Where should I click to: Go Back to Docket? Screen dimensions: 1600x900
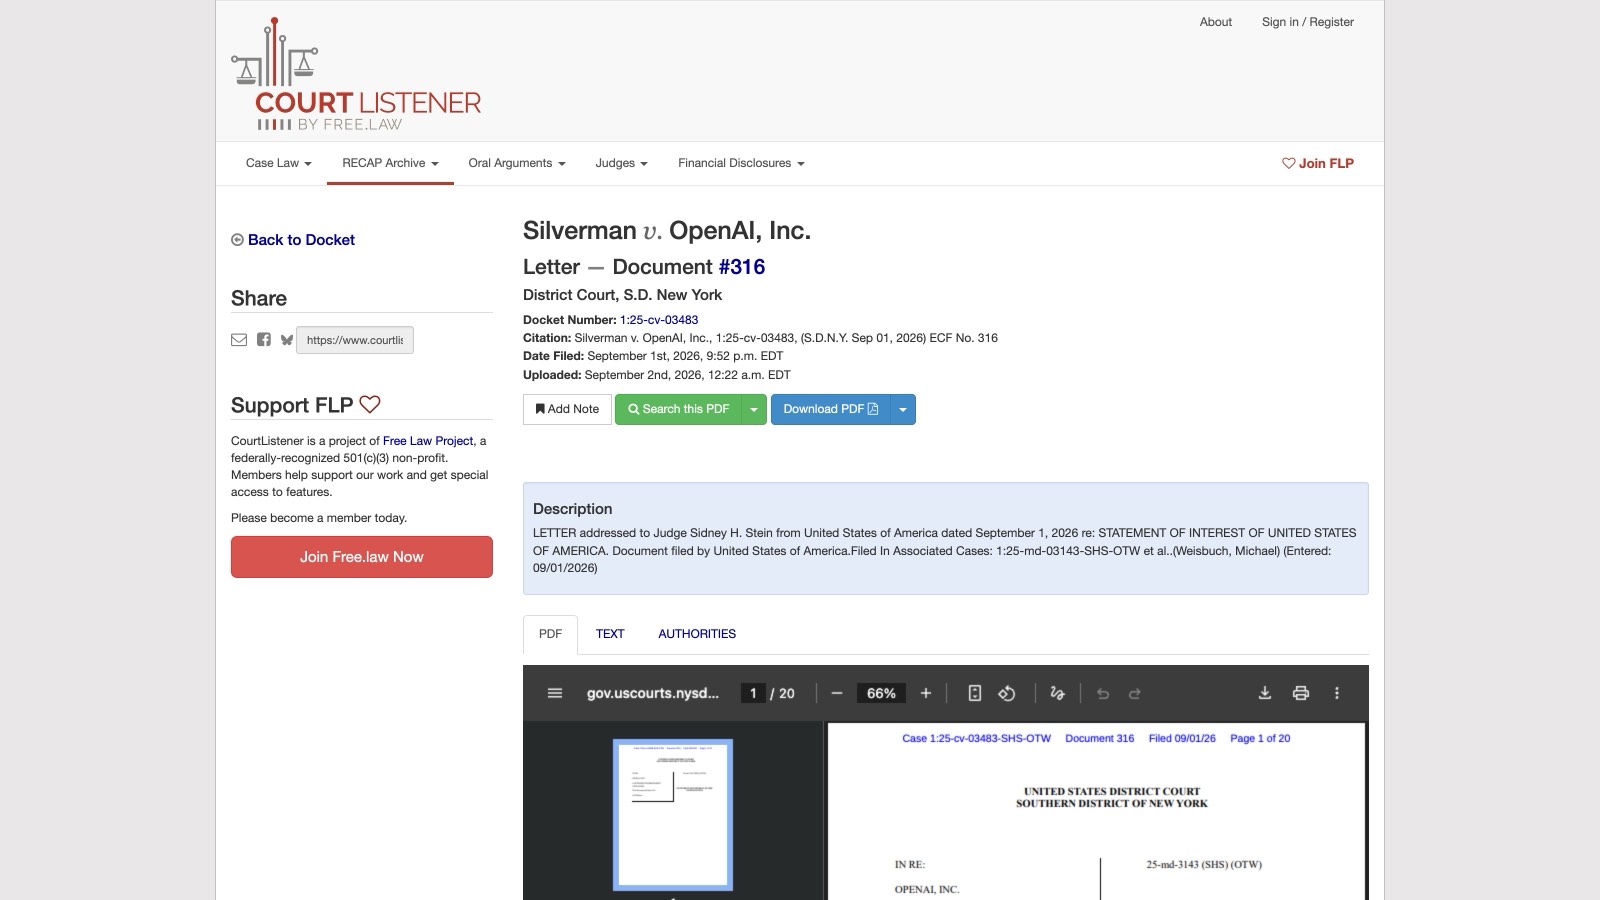click(x=293, y=240)
